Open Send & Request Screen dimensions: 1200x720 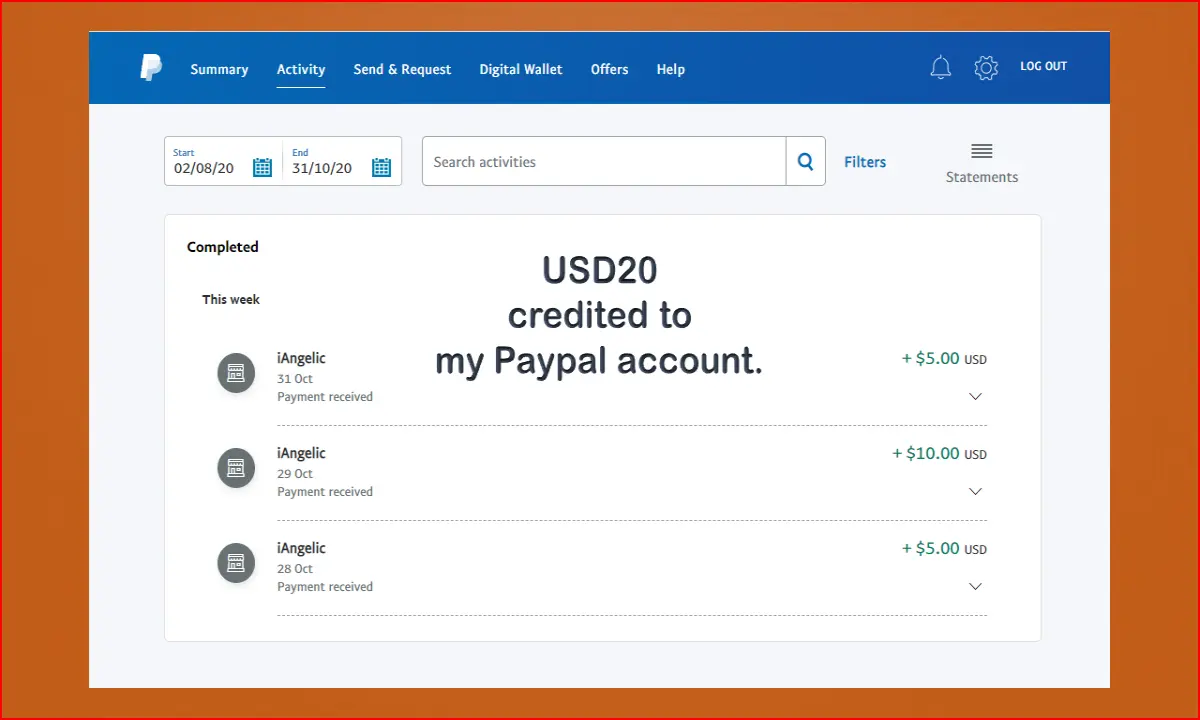point(402,69)
